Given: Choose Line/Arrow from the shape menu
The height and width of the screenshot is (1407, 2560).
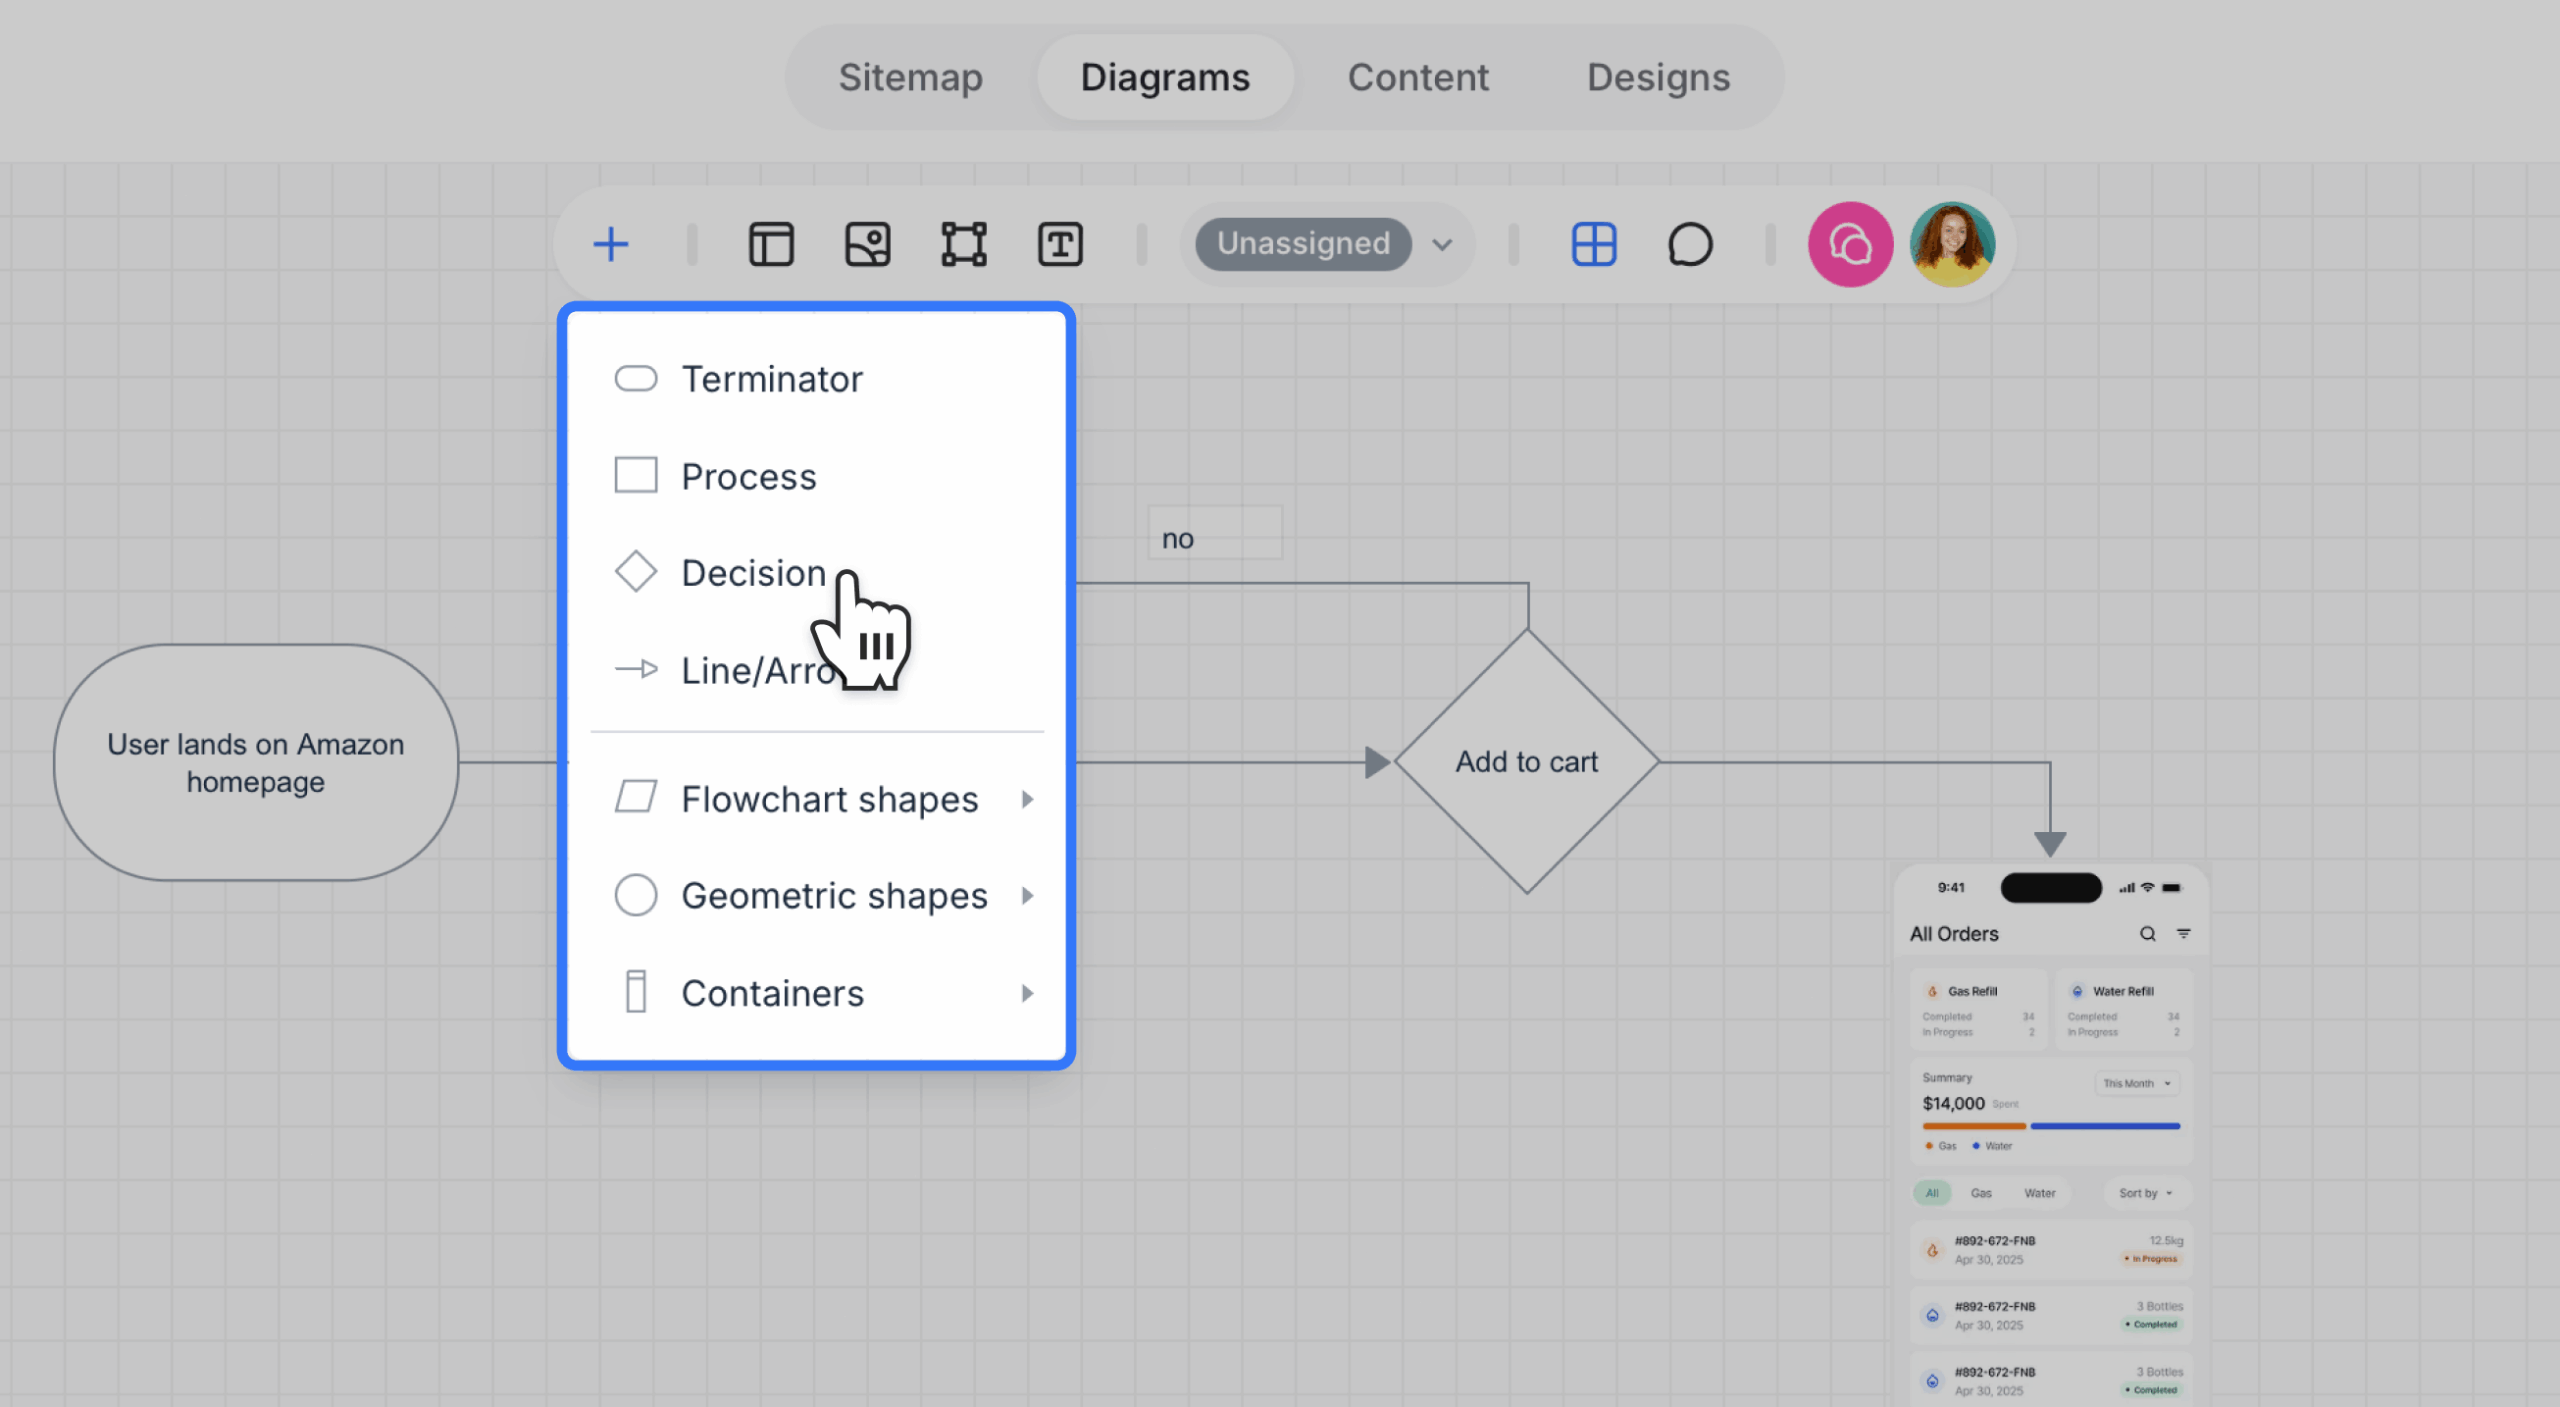Looking at the screenshot, I should (816, 670).
